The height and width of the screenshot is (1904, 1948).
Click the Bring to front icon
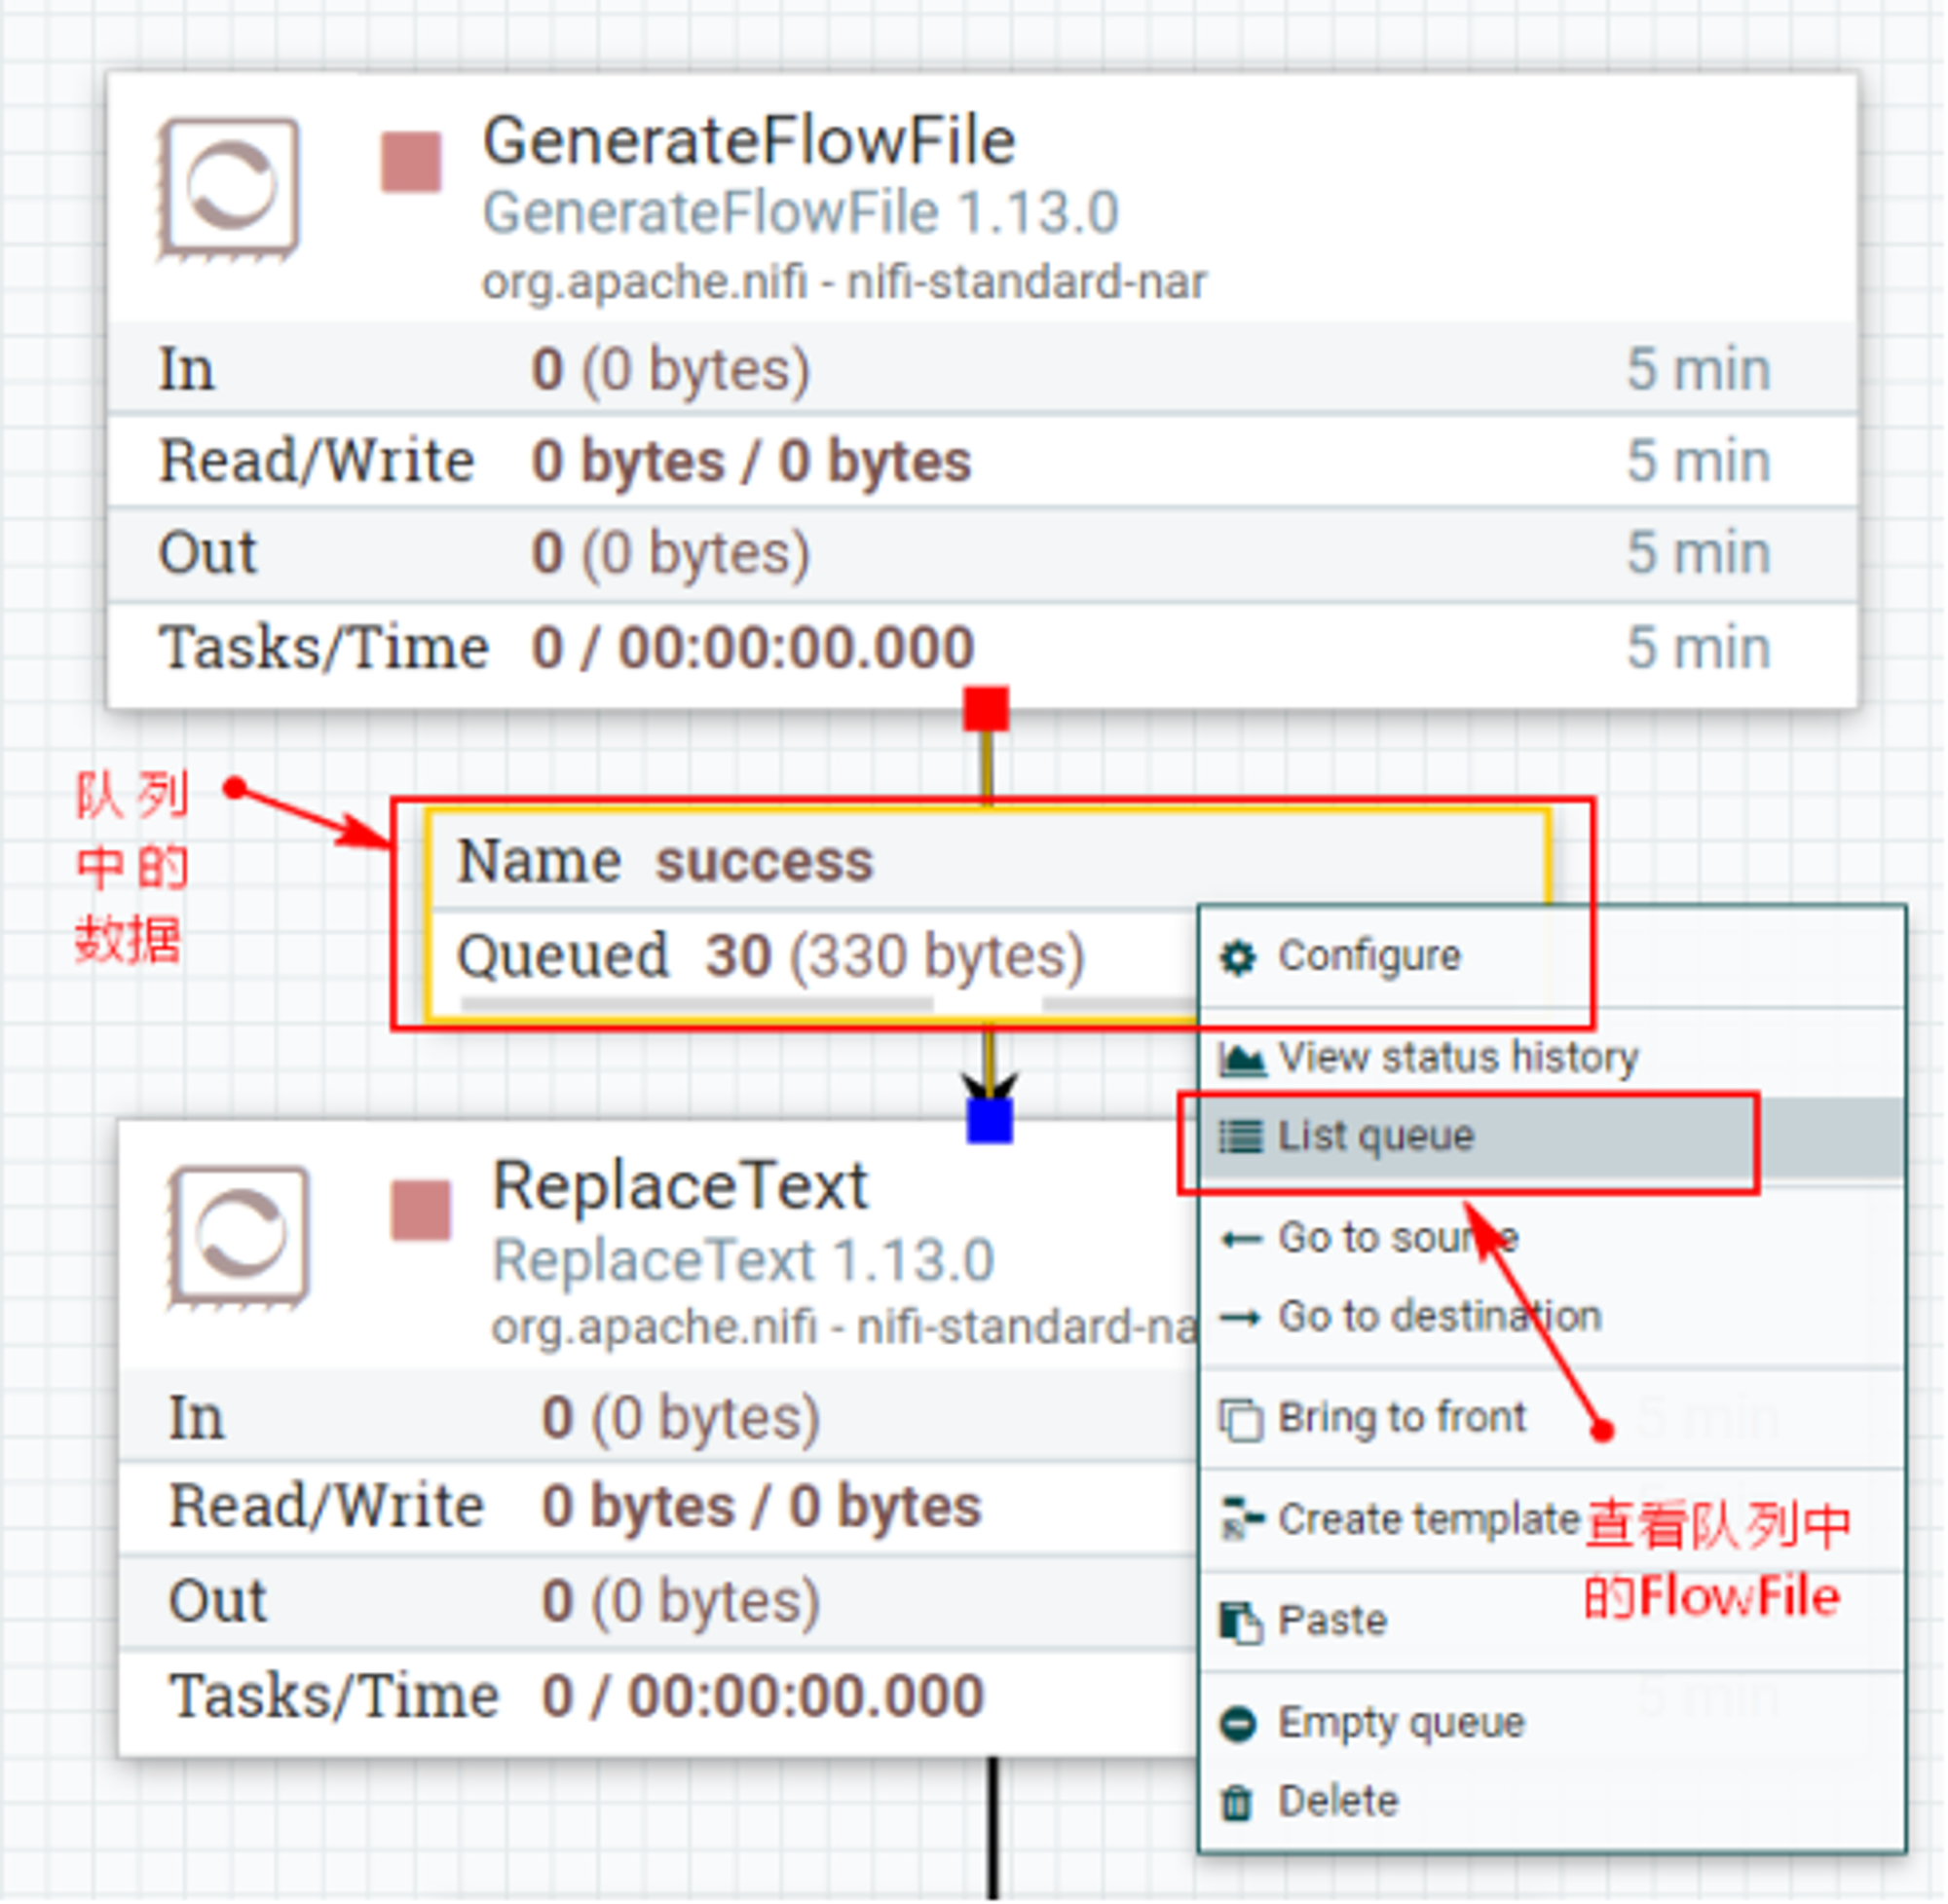[x=1243, y=1422]
